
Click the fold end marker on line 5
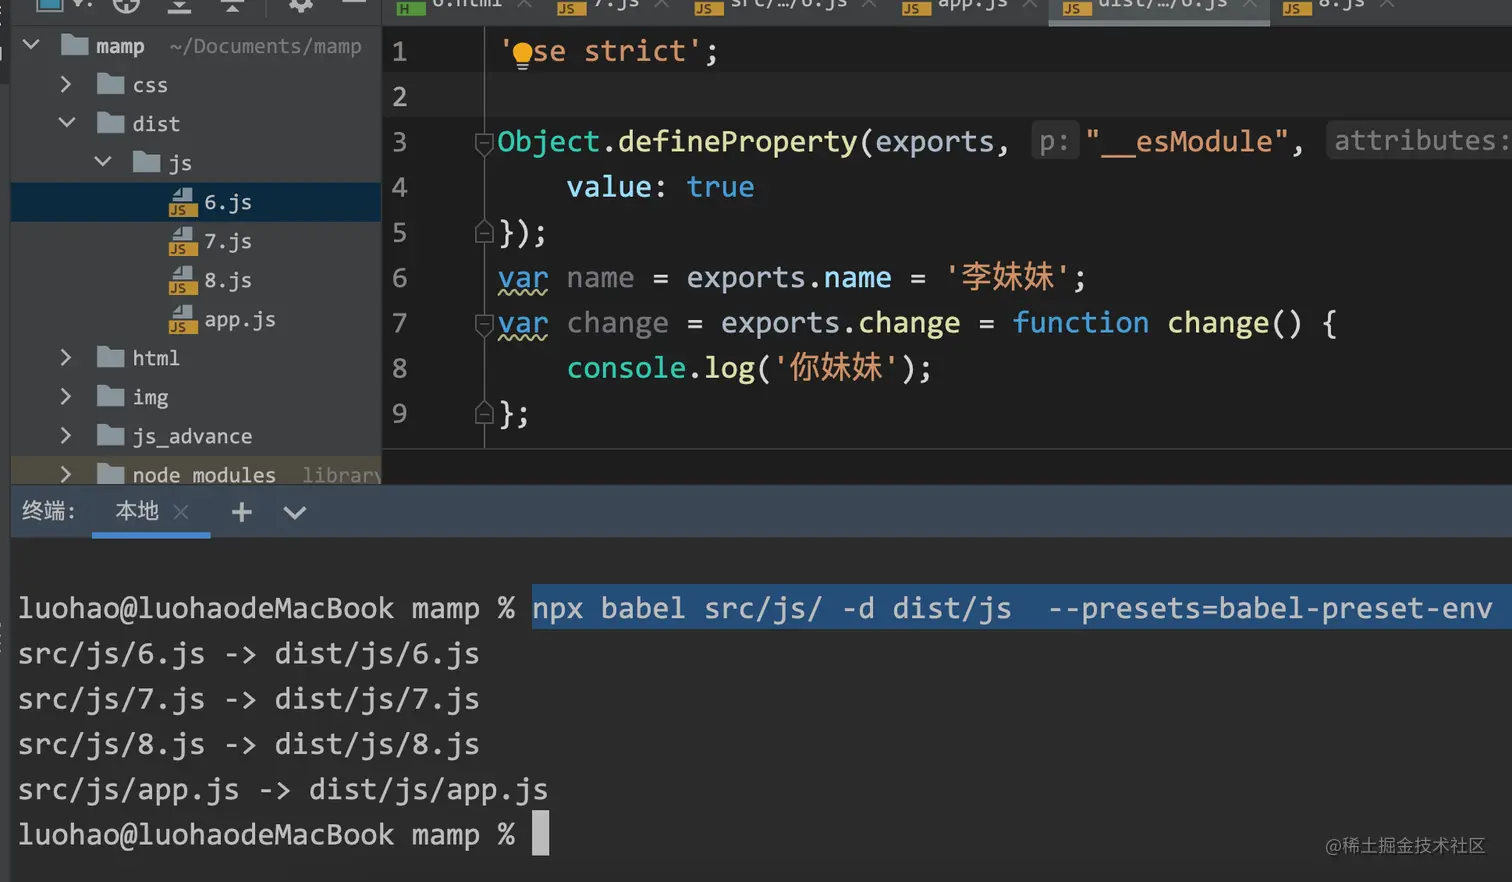484,233
